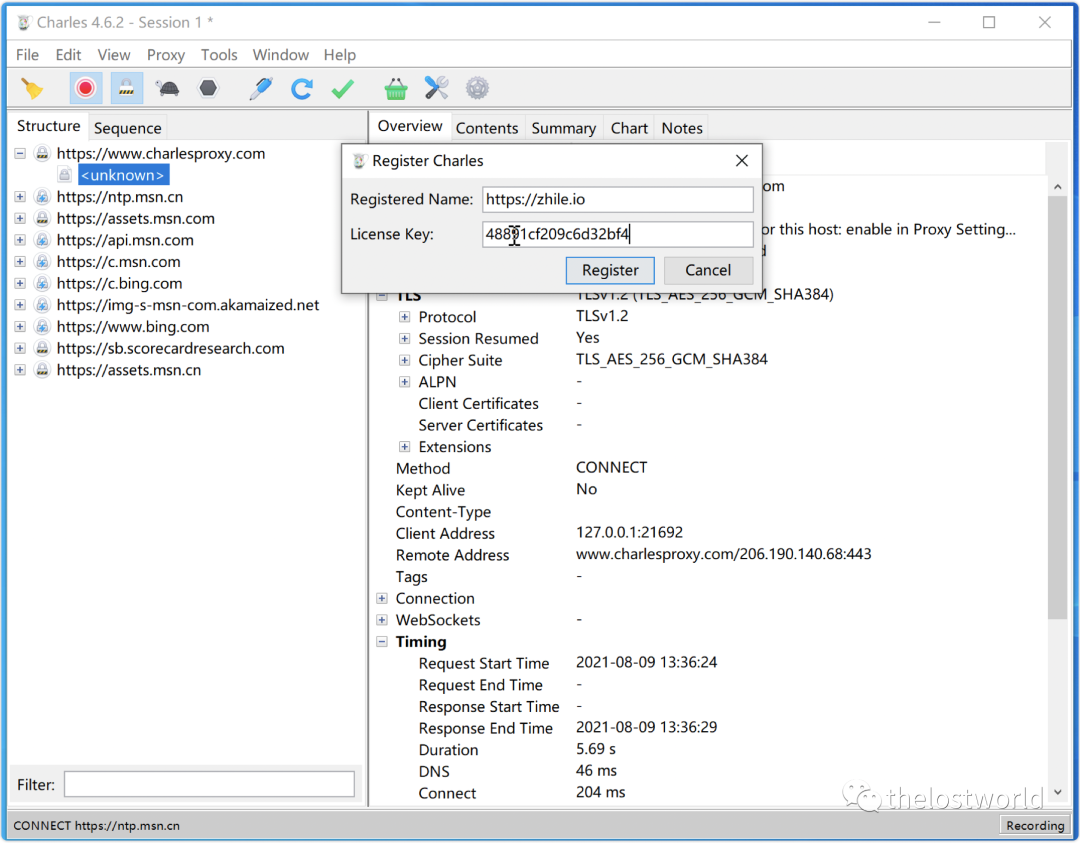Select the Remote Address value text
The width and height of the screenshot is (1080, 844).
723,555
